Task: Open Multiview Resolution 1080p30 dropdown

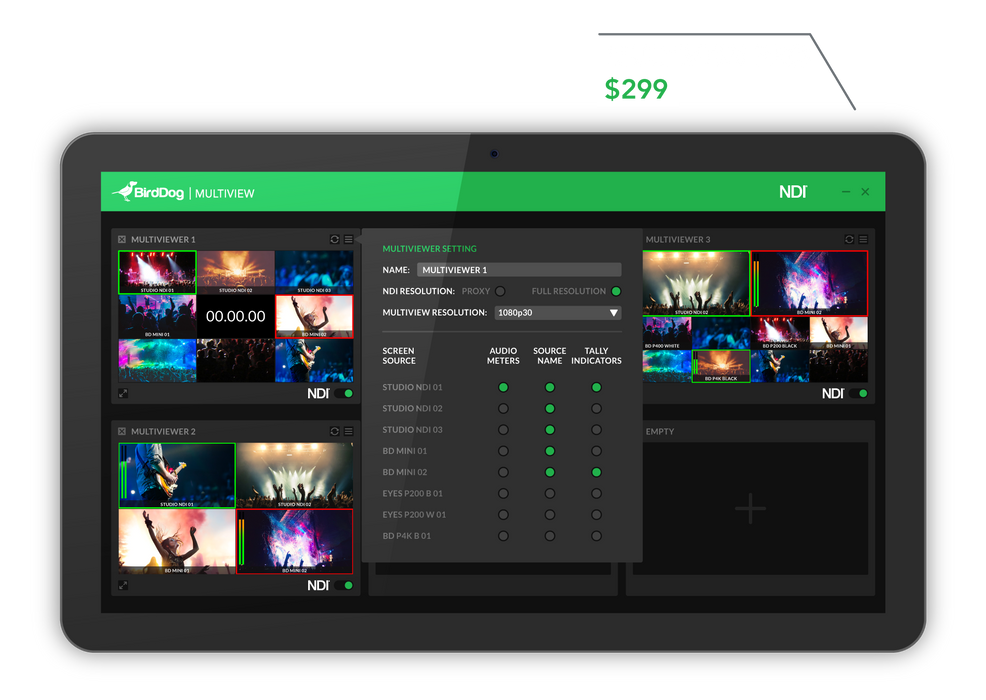Action: pos(558,313)
